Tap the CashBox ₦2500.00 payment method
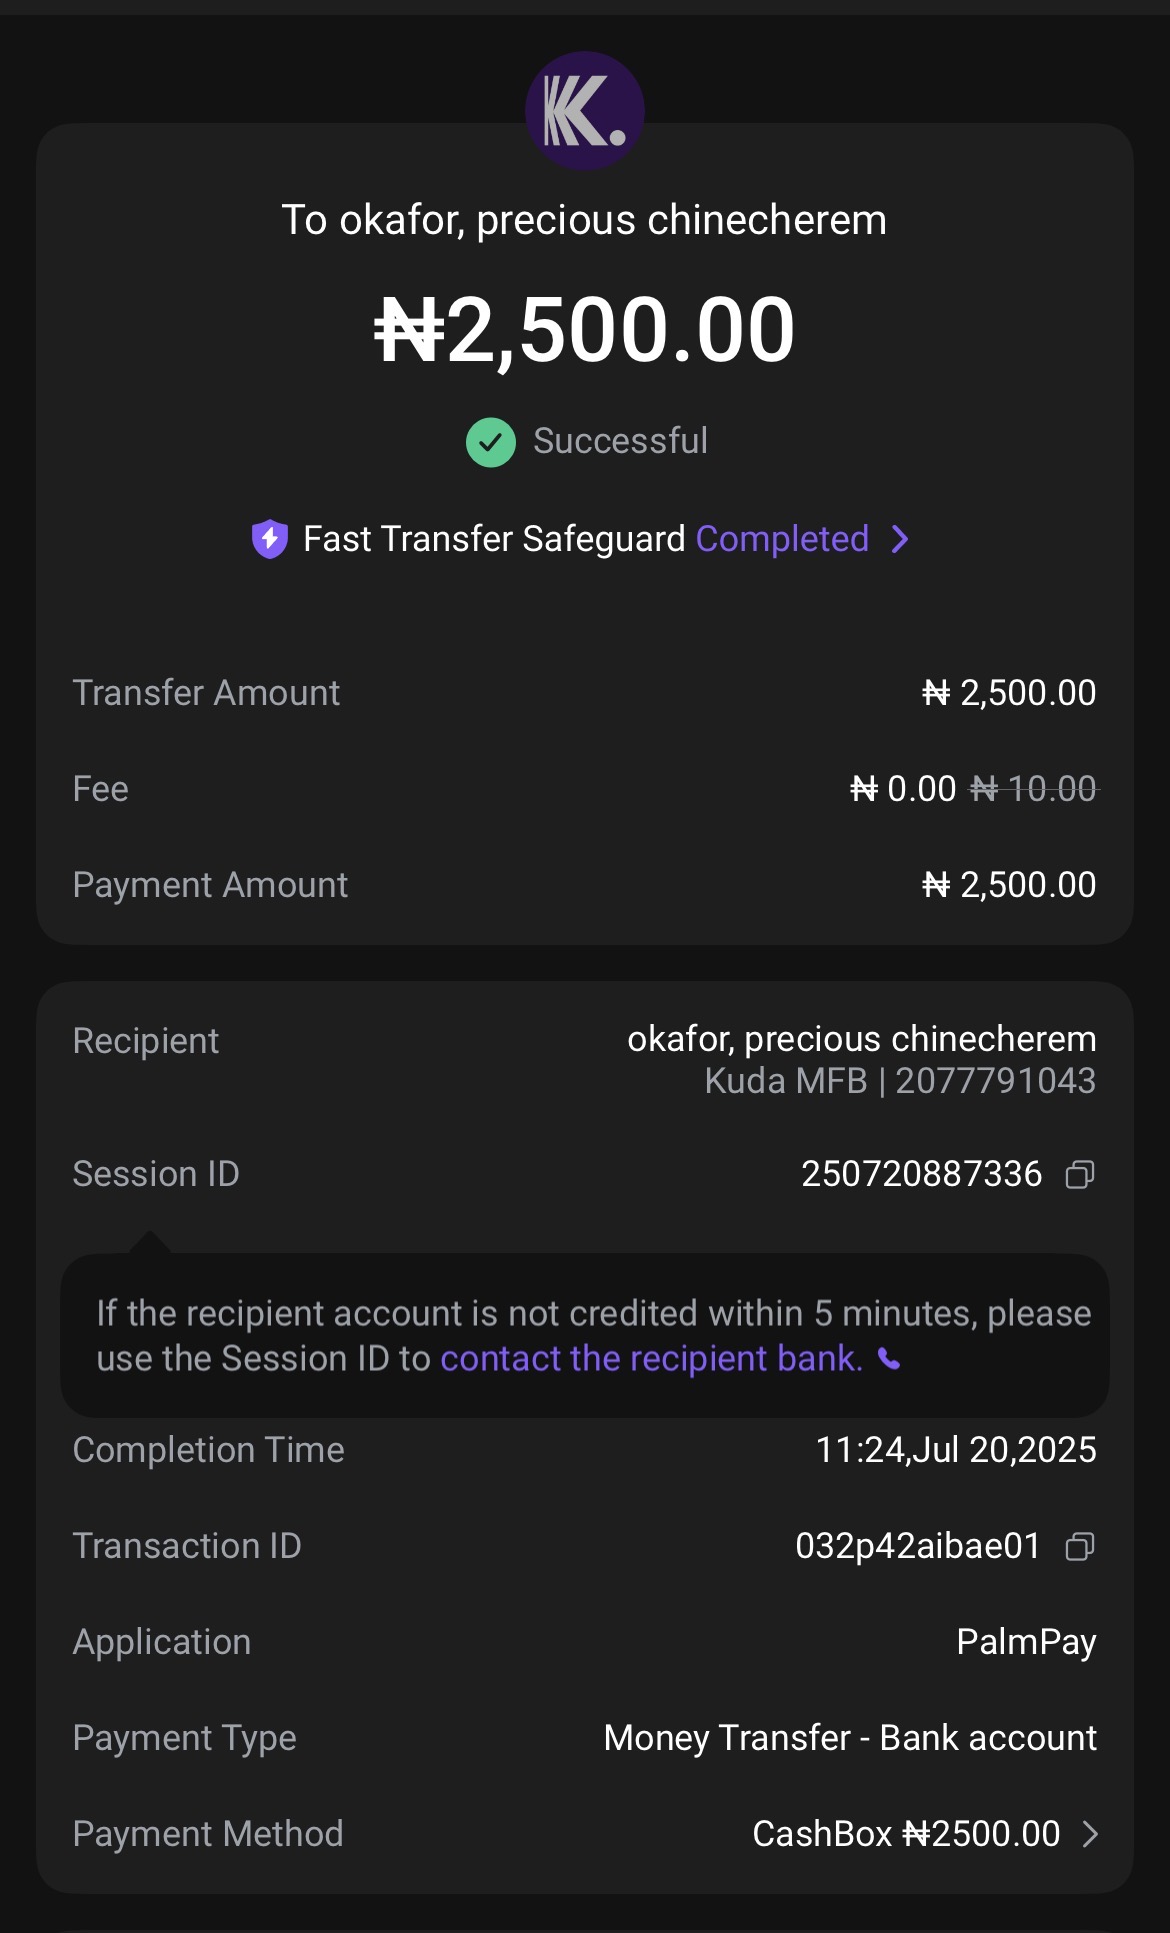Viewport: 1170px width, 1933px height. click(x=905, y=1834)
